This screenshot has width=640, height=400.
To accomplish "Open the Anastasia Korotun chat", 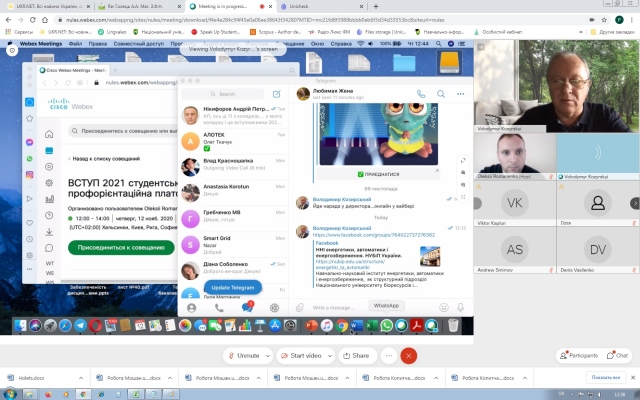I will (233, 193).
